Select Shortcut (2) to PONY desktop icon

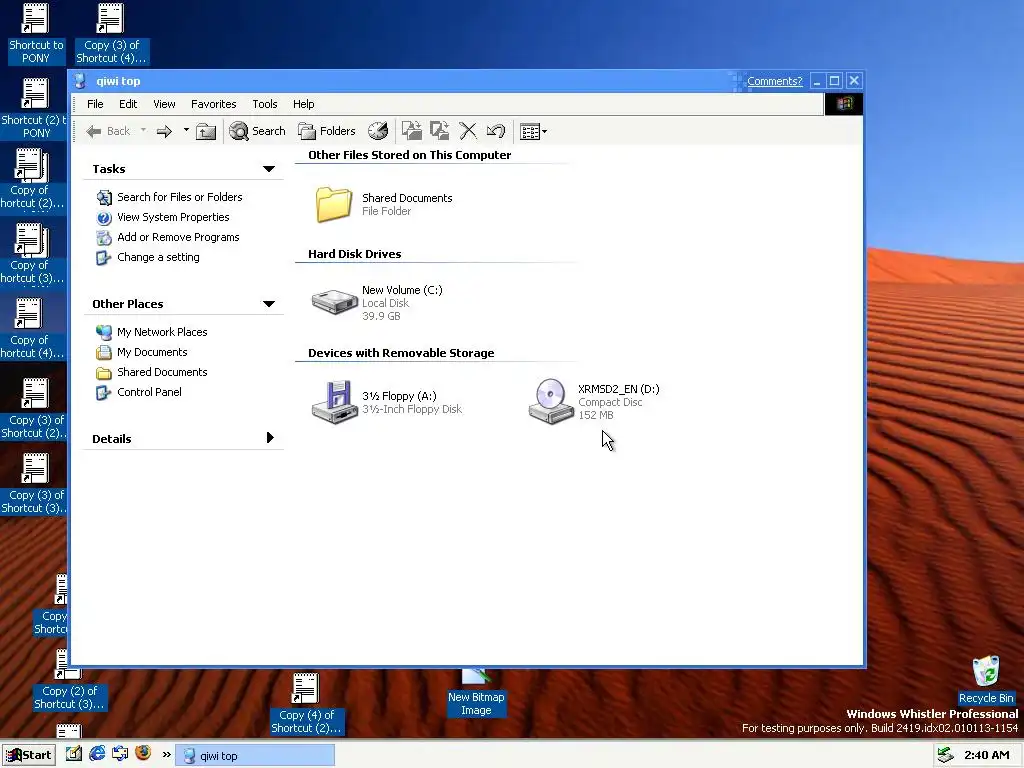point(34,108)
